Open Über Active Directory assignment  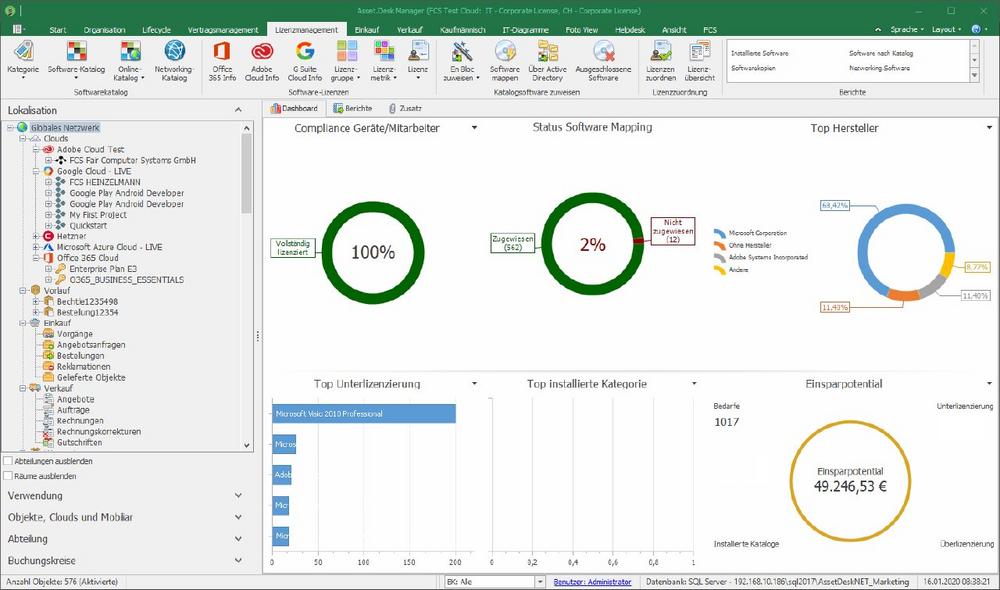point(547,60)
